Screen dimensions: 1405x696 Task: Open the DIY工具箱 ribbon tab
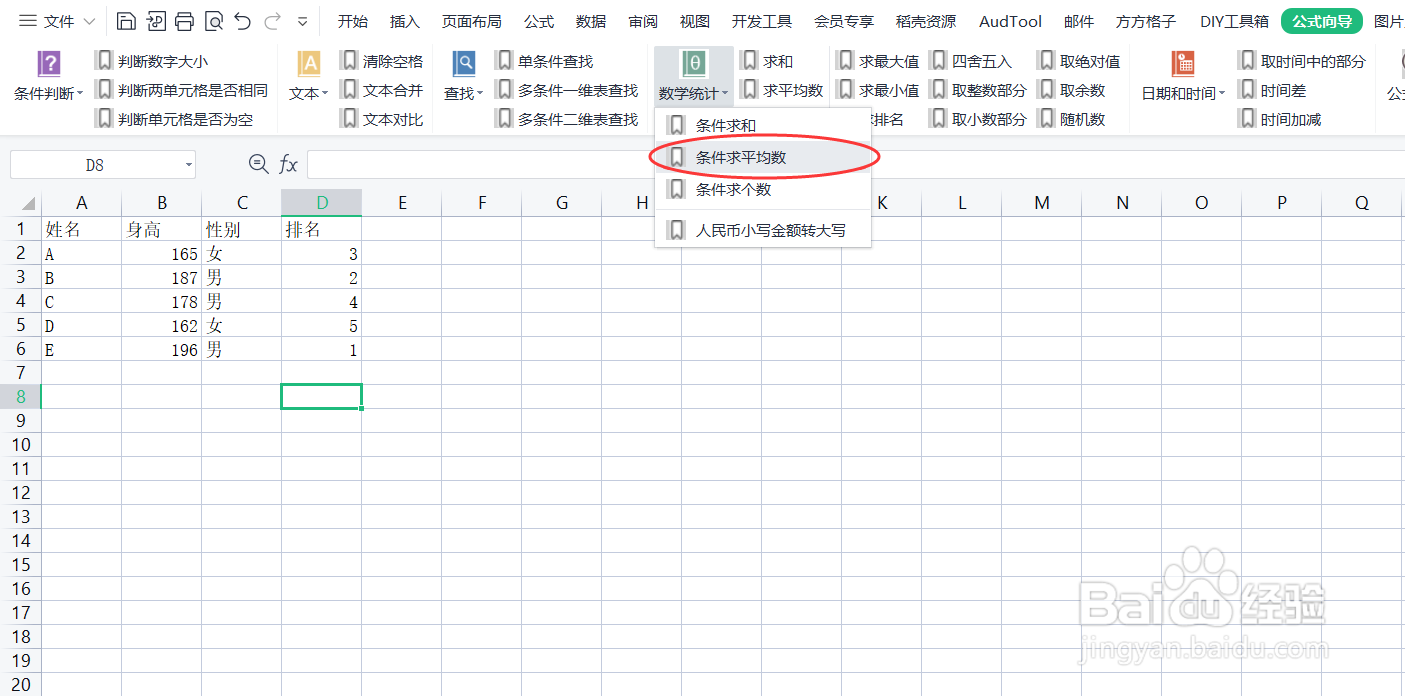1234,20
